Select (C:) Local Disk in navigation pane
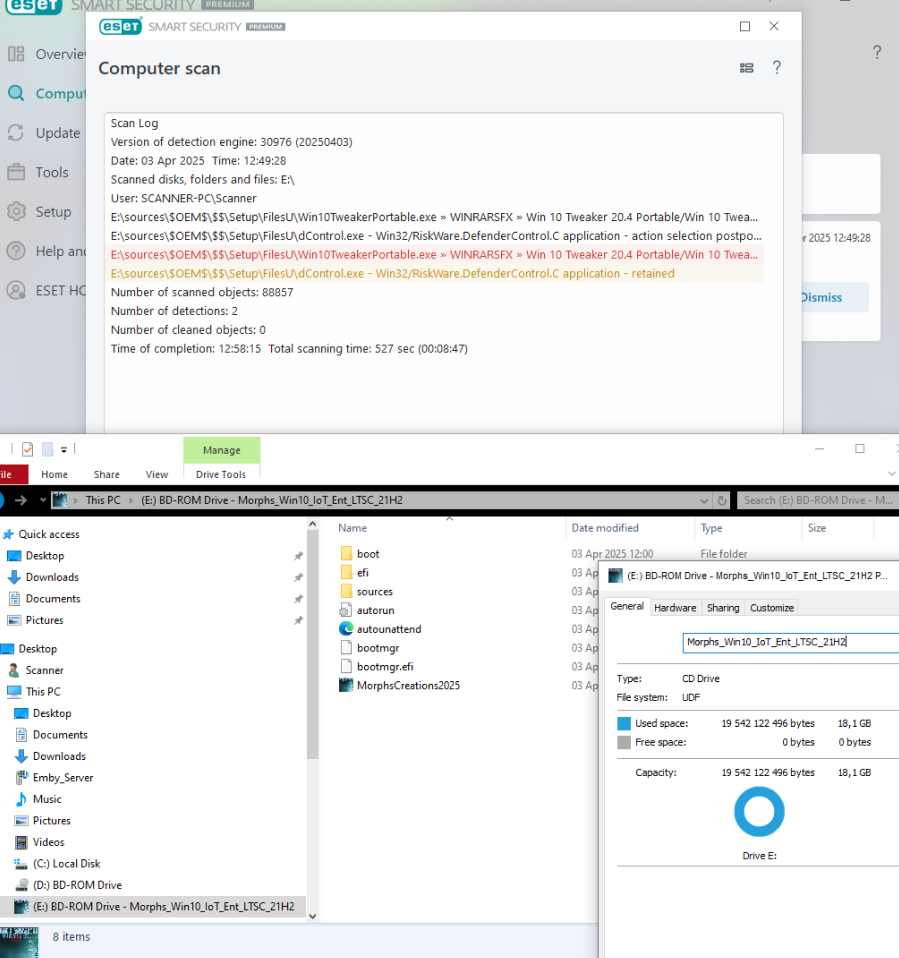The width and height of the screenshot is (899, 958). click(x=66, y=864)
